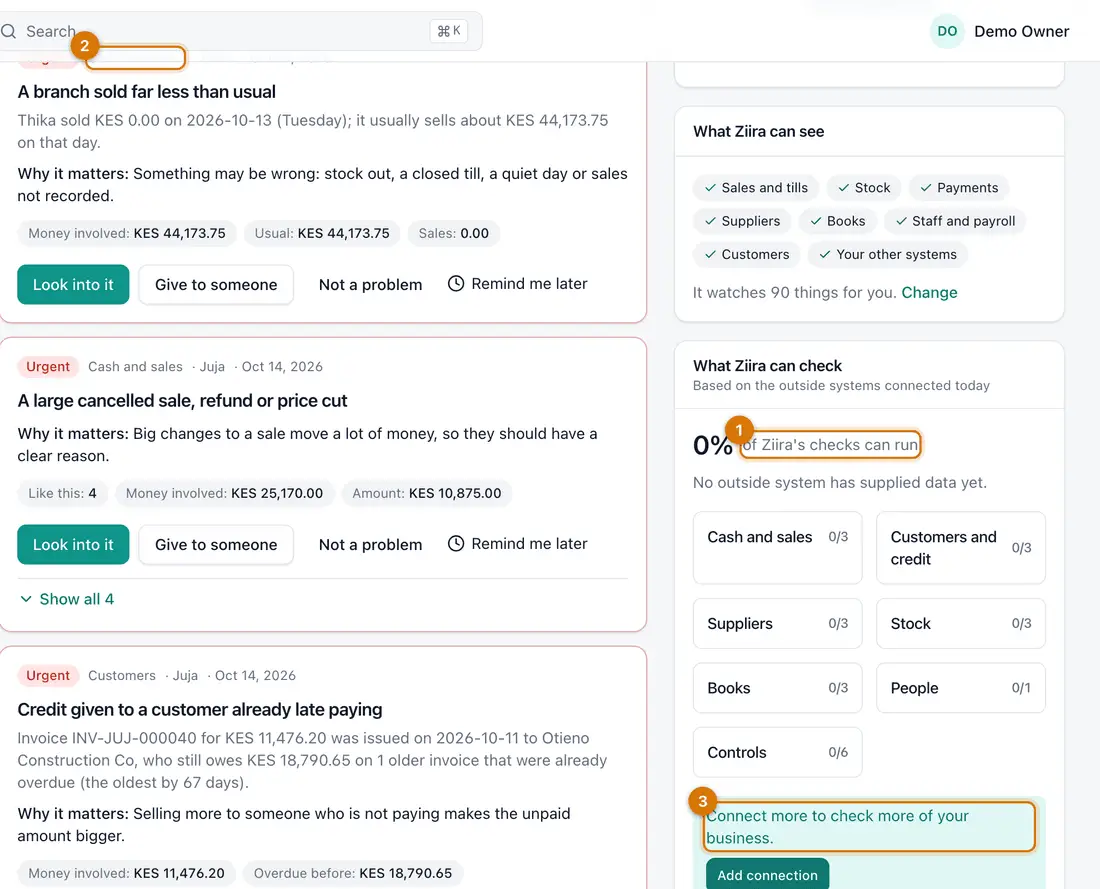The width and height of the screenshot is (1100, 889).
Task: Click 'Money involved: KES 25,170.00' chip
Action: 224,493
